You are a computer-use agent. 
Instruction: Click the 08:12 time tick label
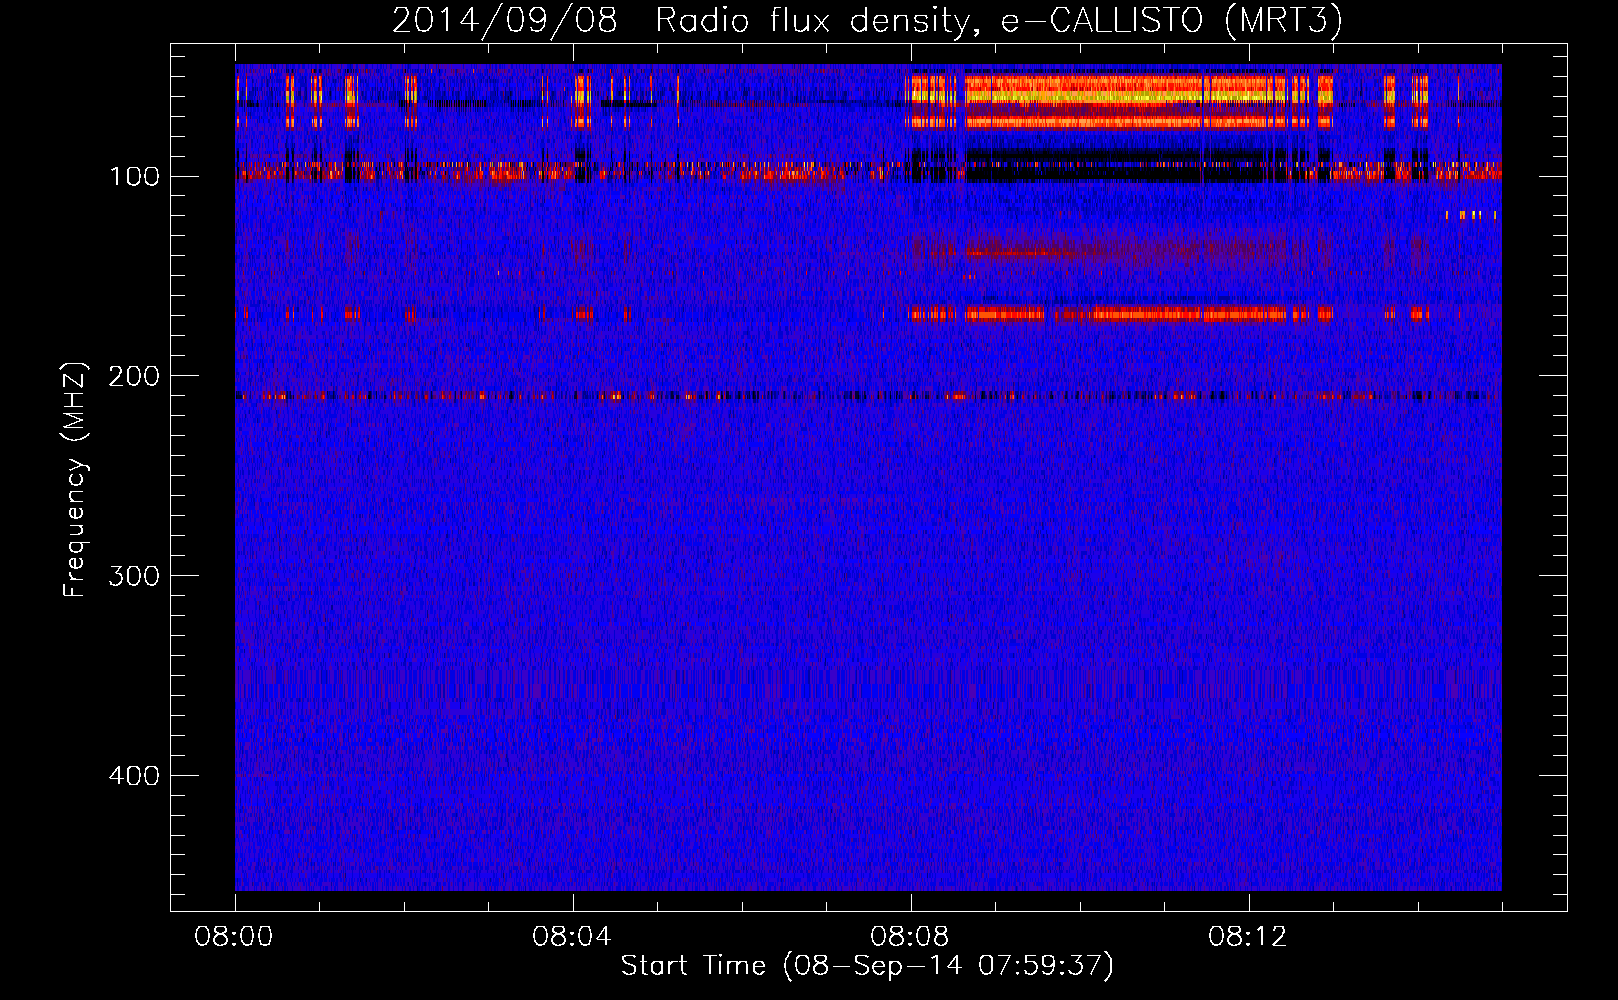click(1248, 937)
